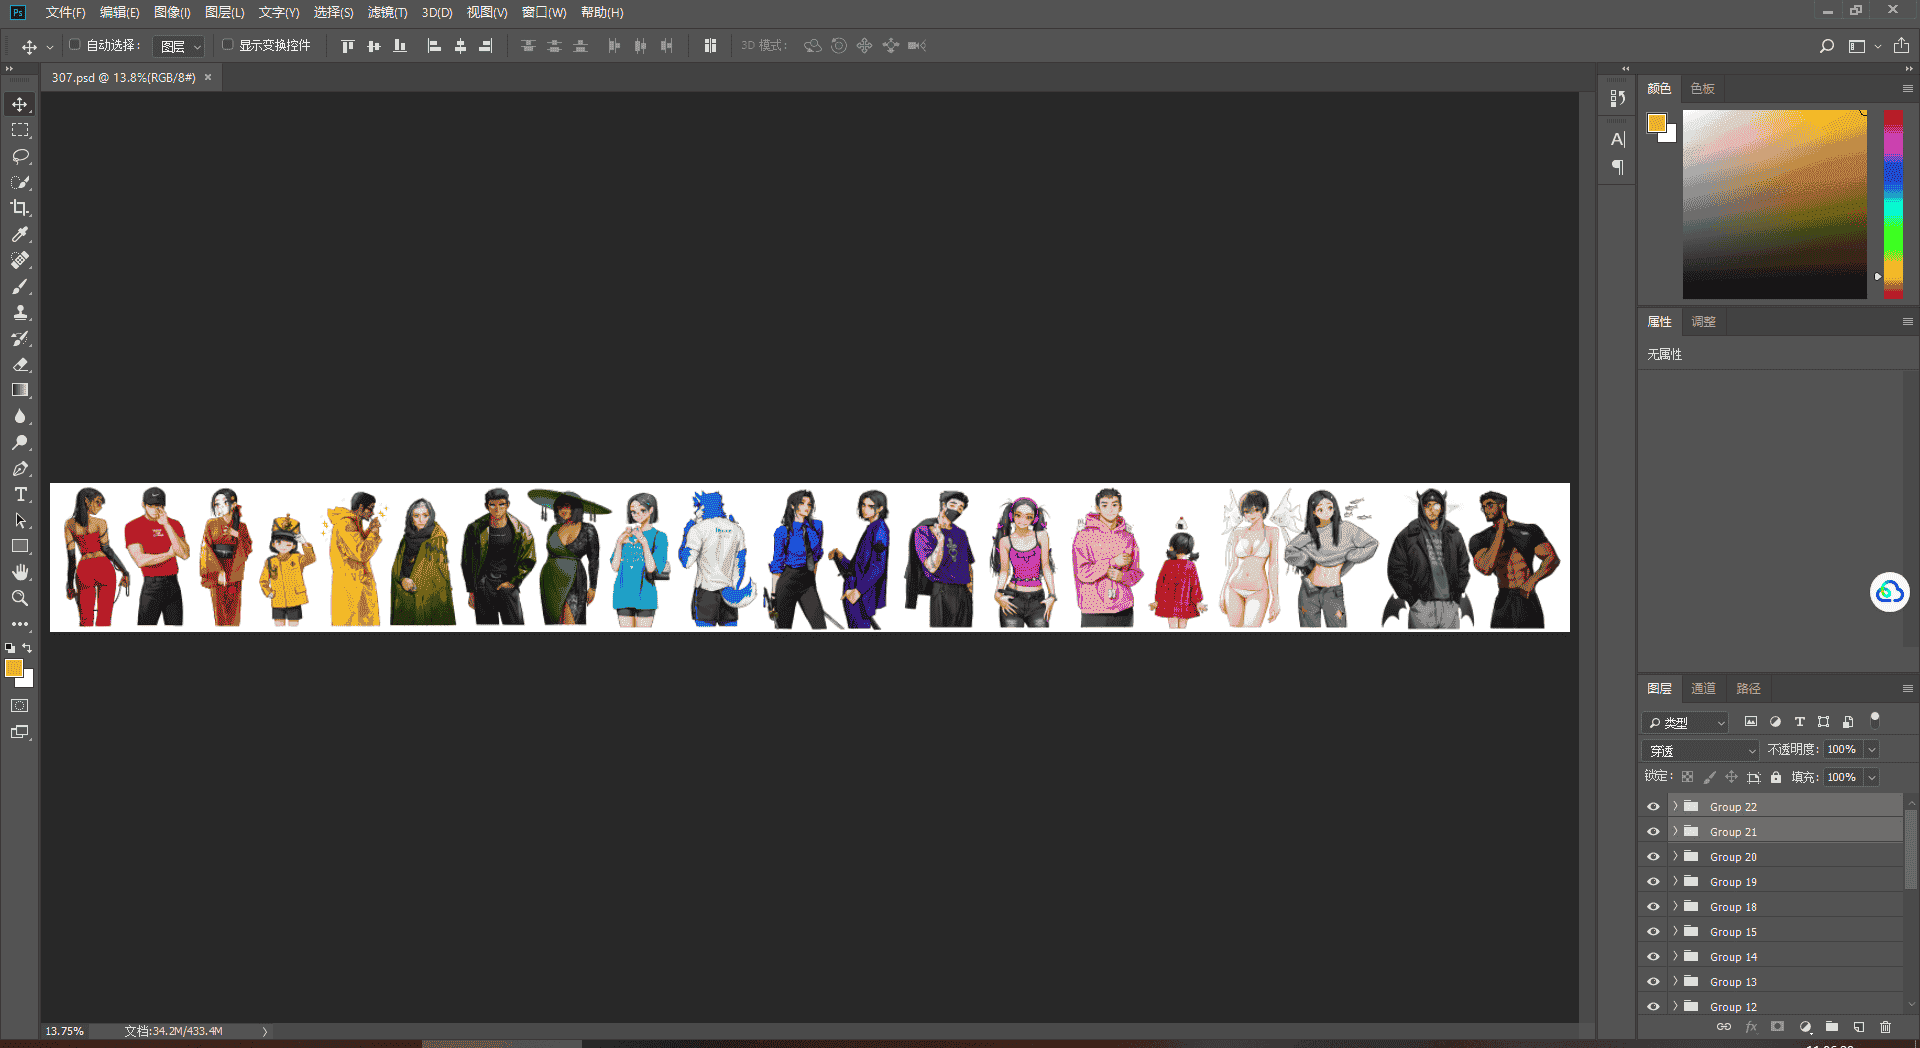Open the opacity percentage dropdown arrow
The image size is (1920, 1048).
1872,750
